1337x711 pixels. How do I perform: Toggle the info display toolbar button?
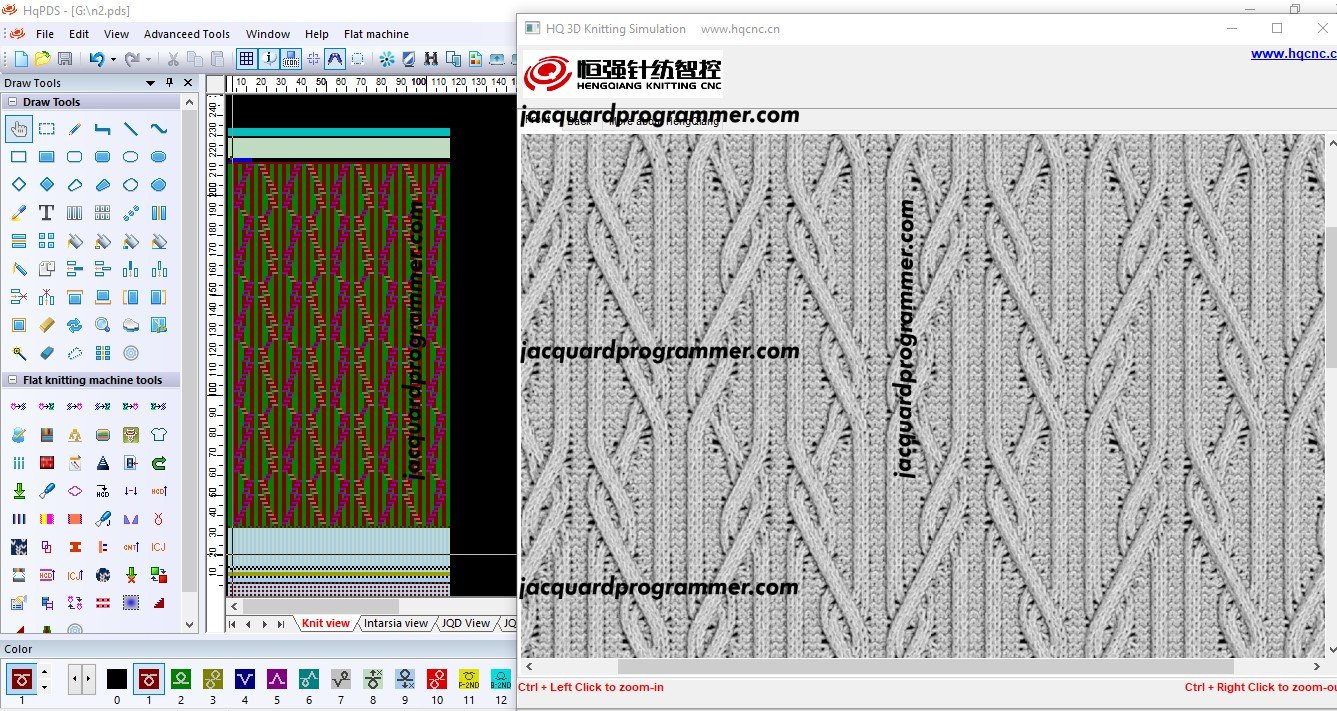(x=269, y=60)
